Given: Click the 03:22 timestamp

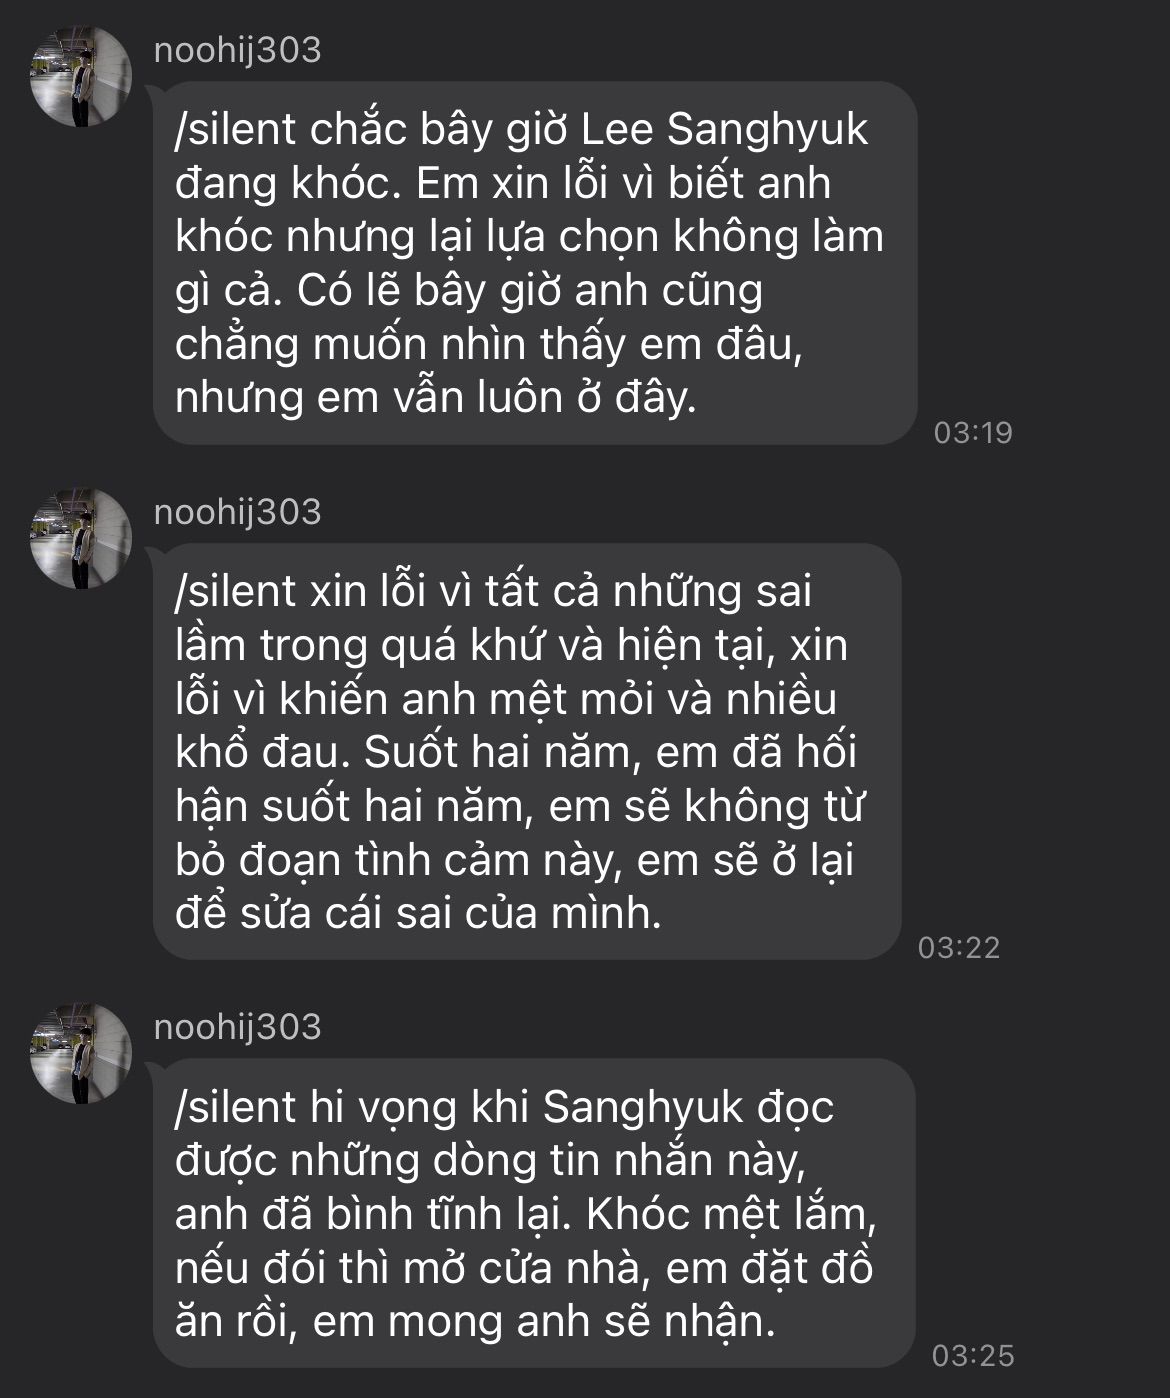Looking at the screenshot, I should tap(959, 947).
